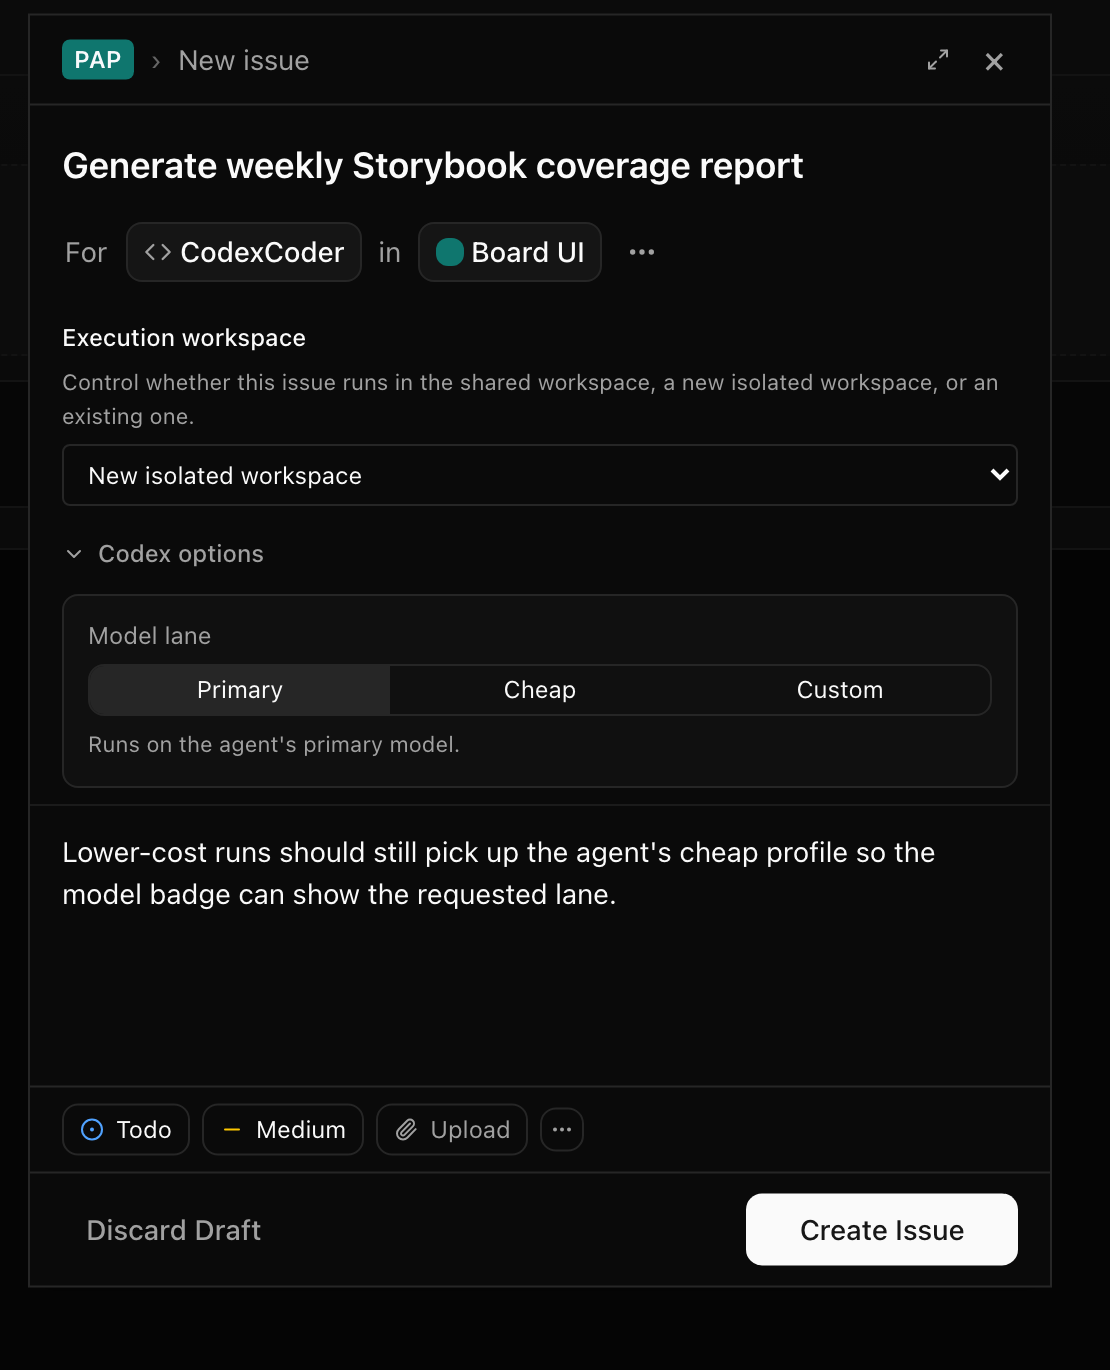1110x1370 pixels.
Task: Click the Upload attachment button
Action: coord(452,1129)
